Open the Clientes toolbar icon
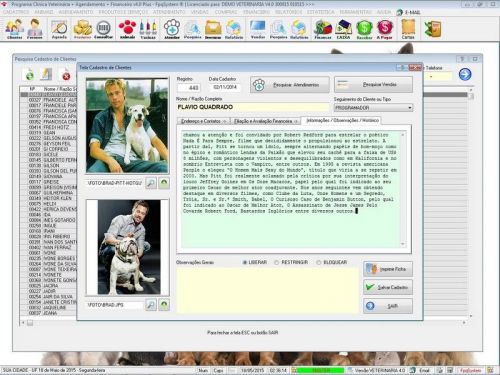This screenshot has height=375, width=500. [x=14, y=29]
